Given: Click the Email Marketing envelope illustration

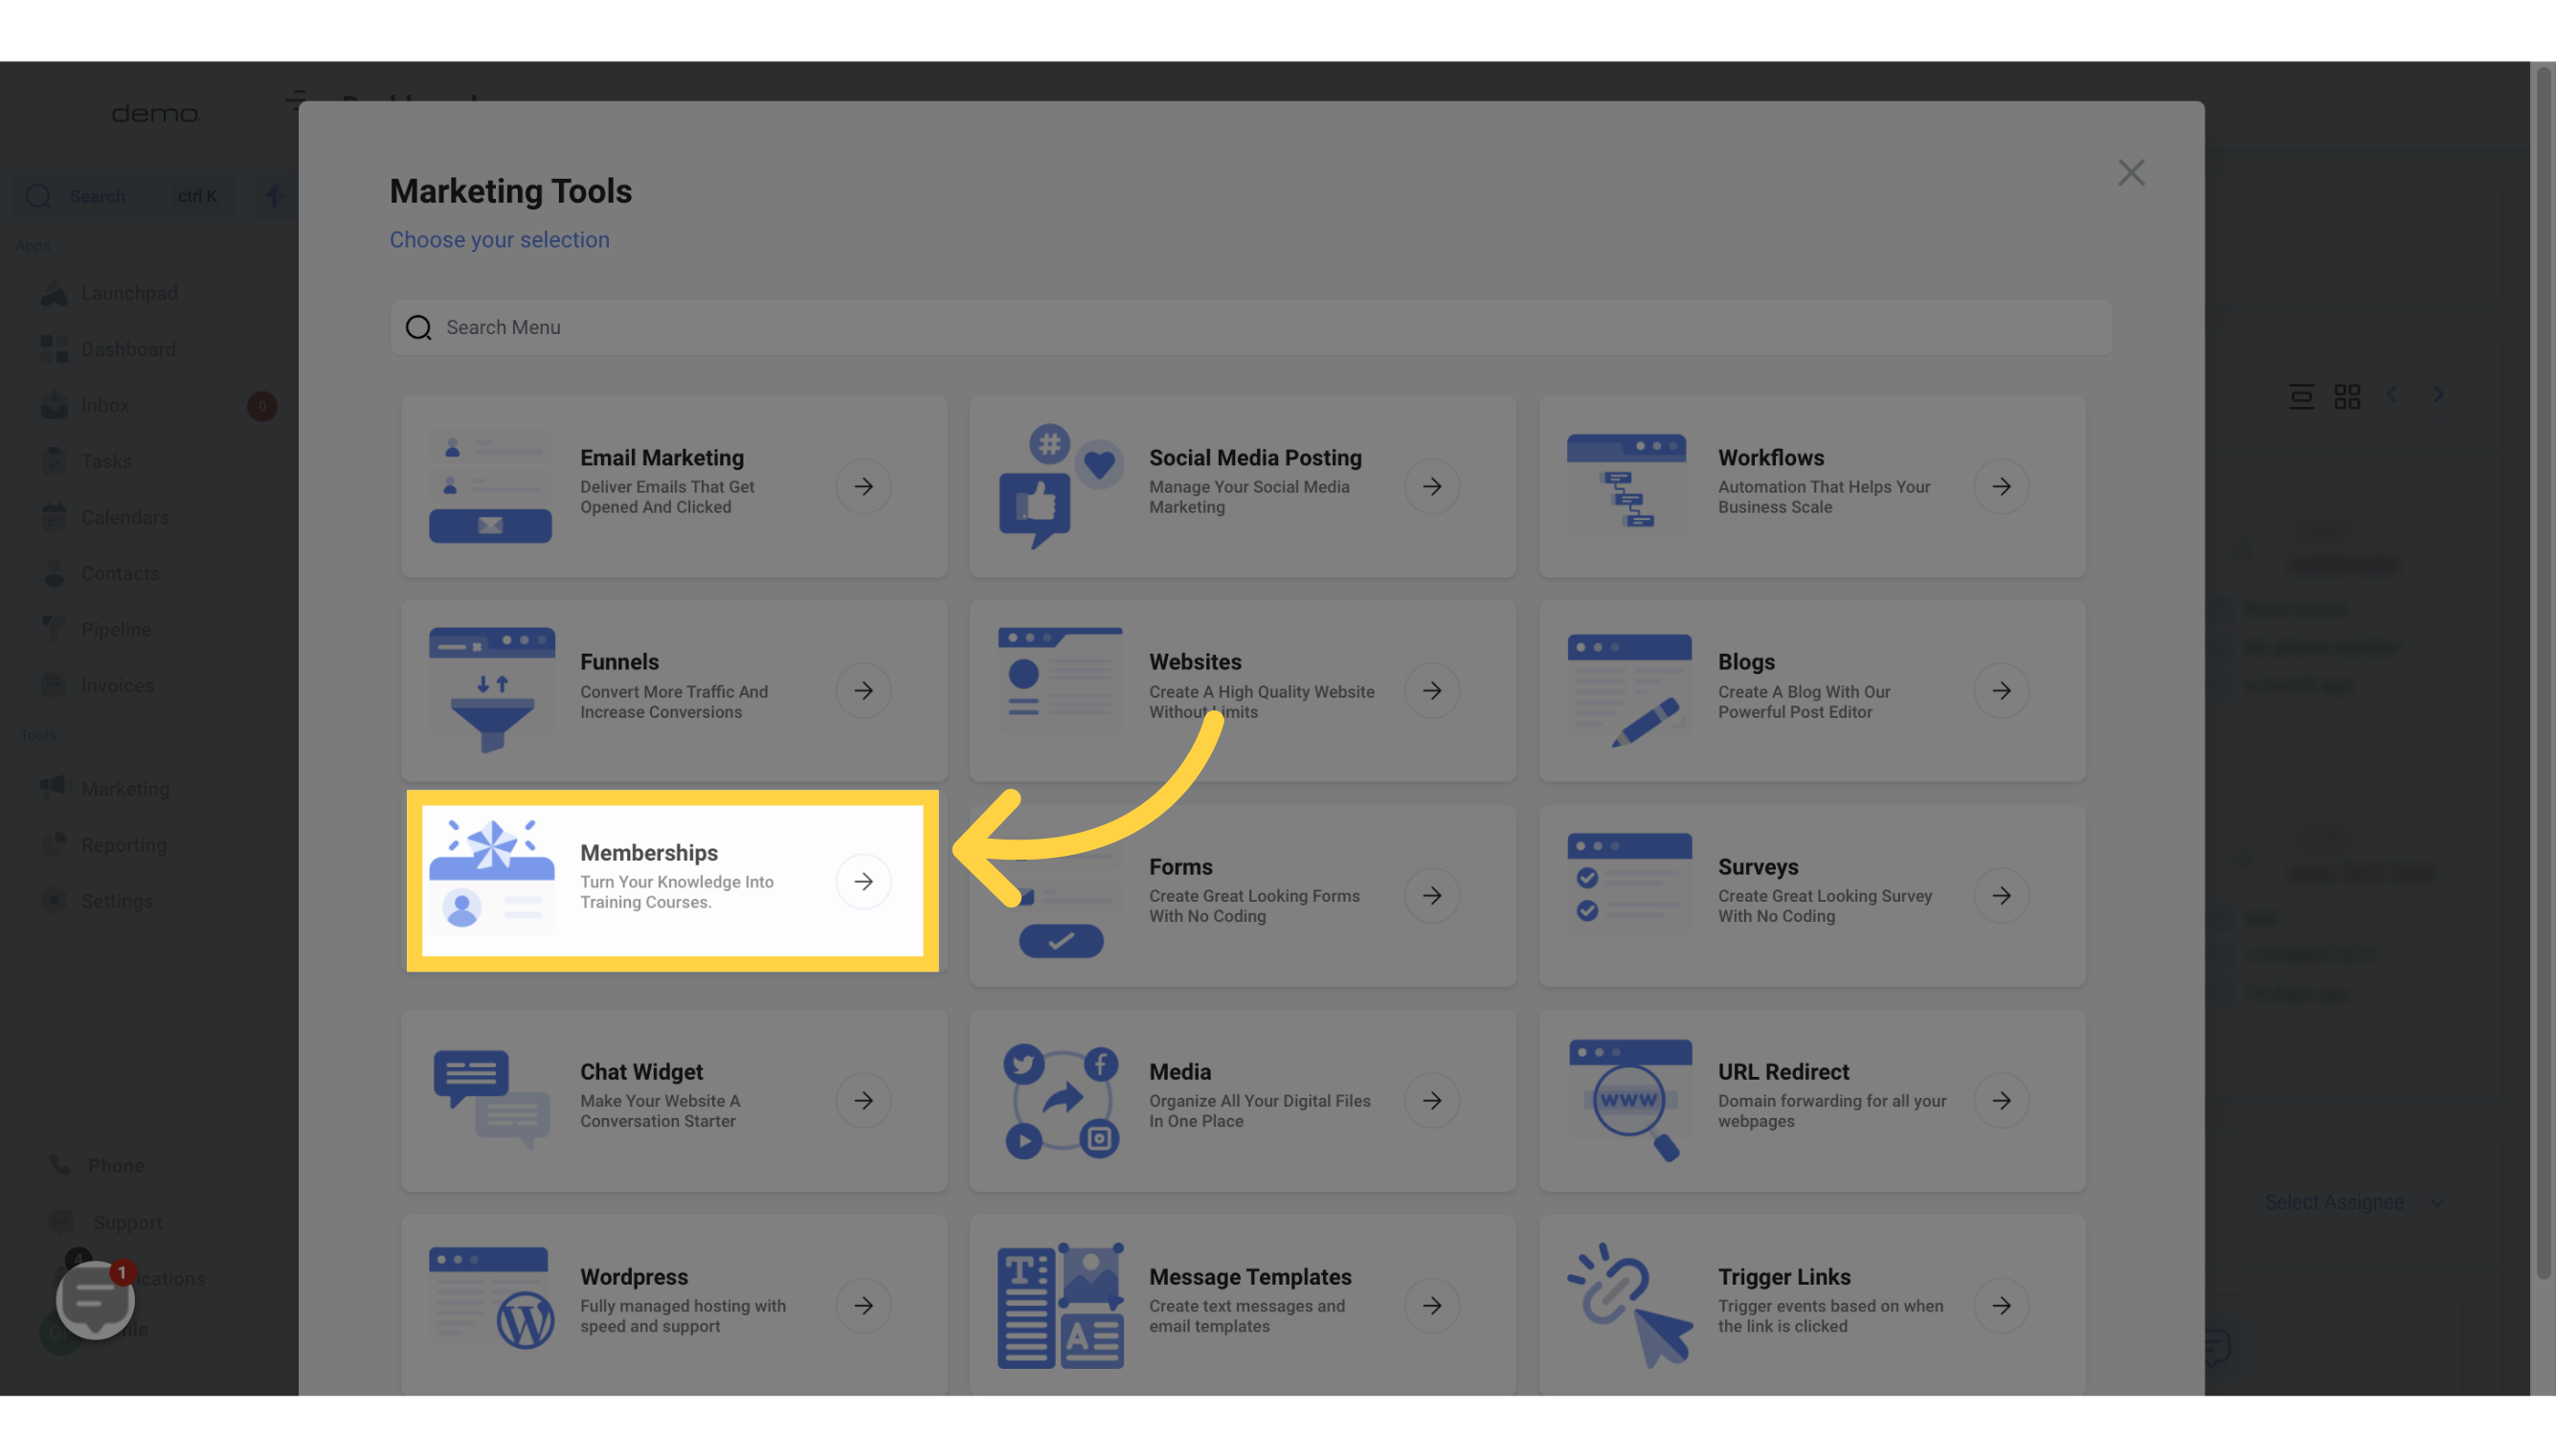Looking at the screenshot, I should [x=490, y=487].
